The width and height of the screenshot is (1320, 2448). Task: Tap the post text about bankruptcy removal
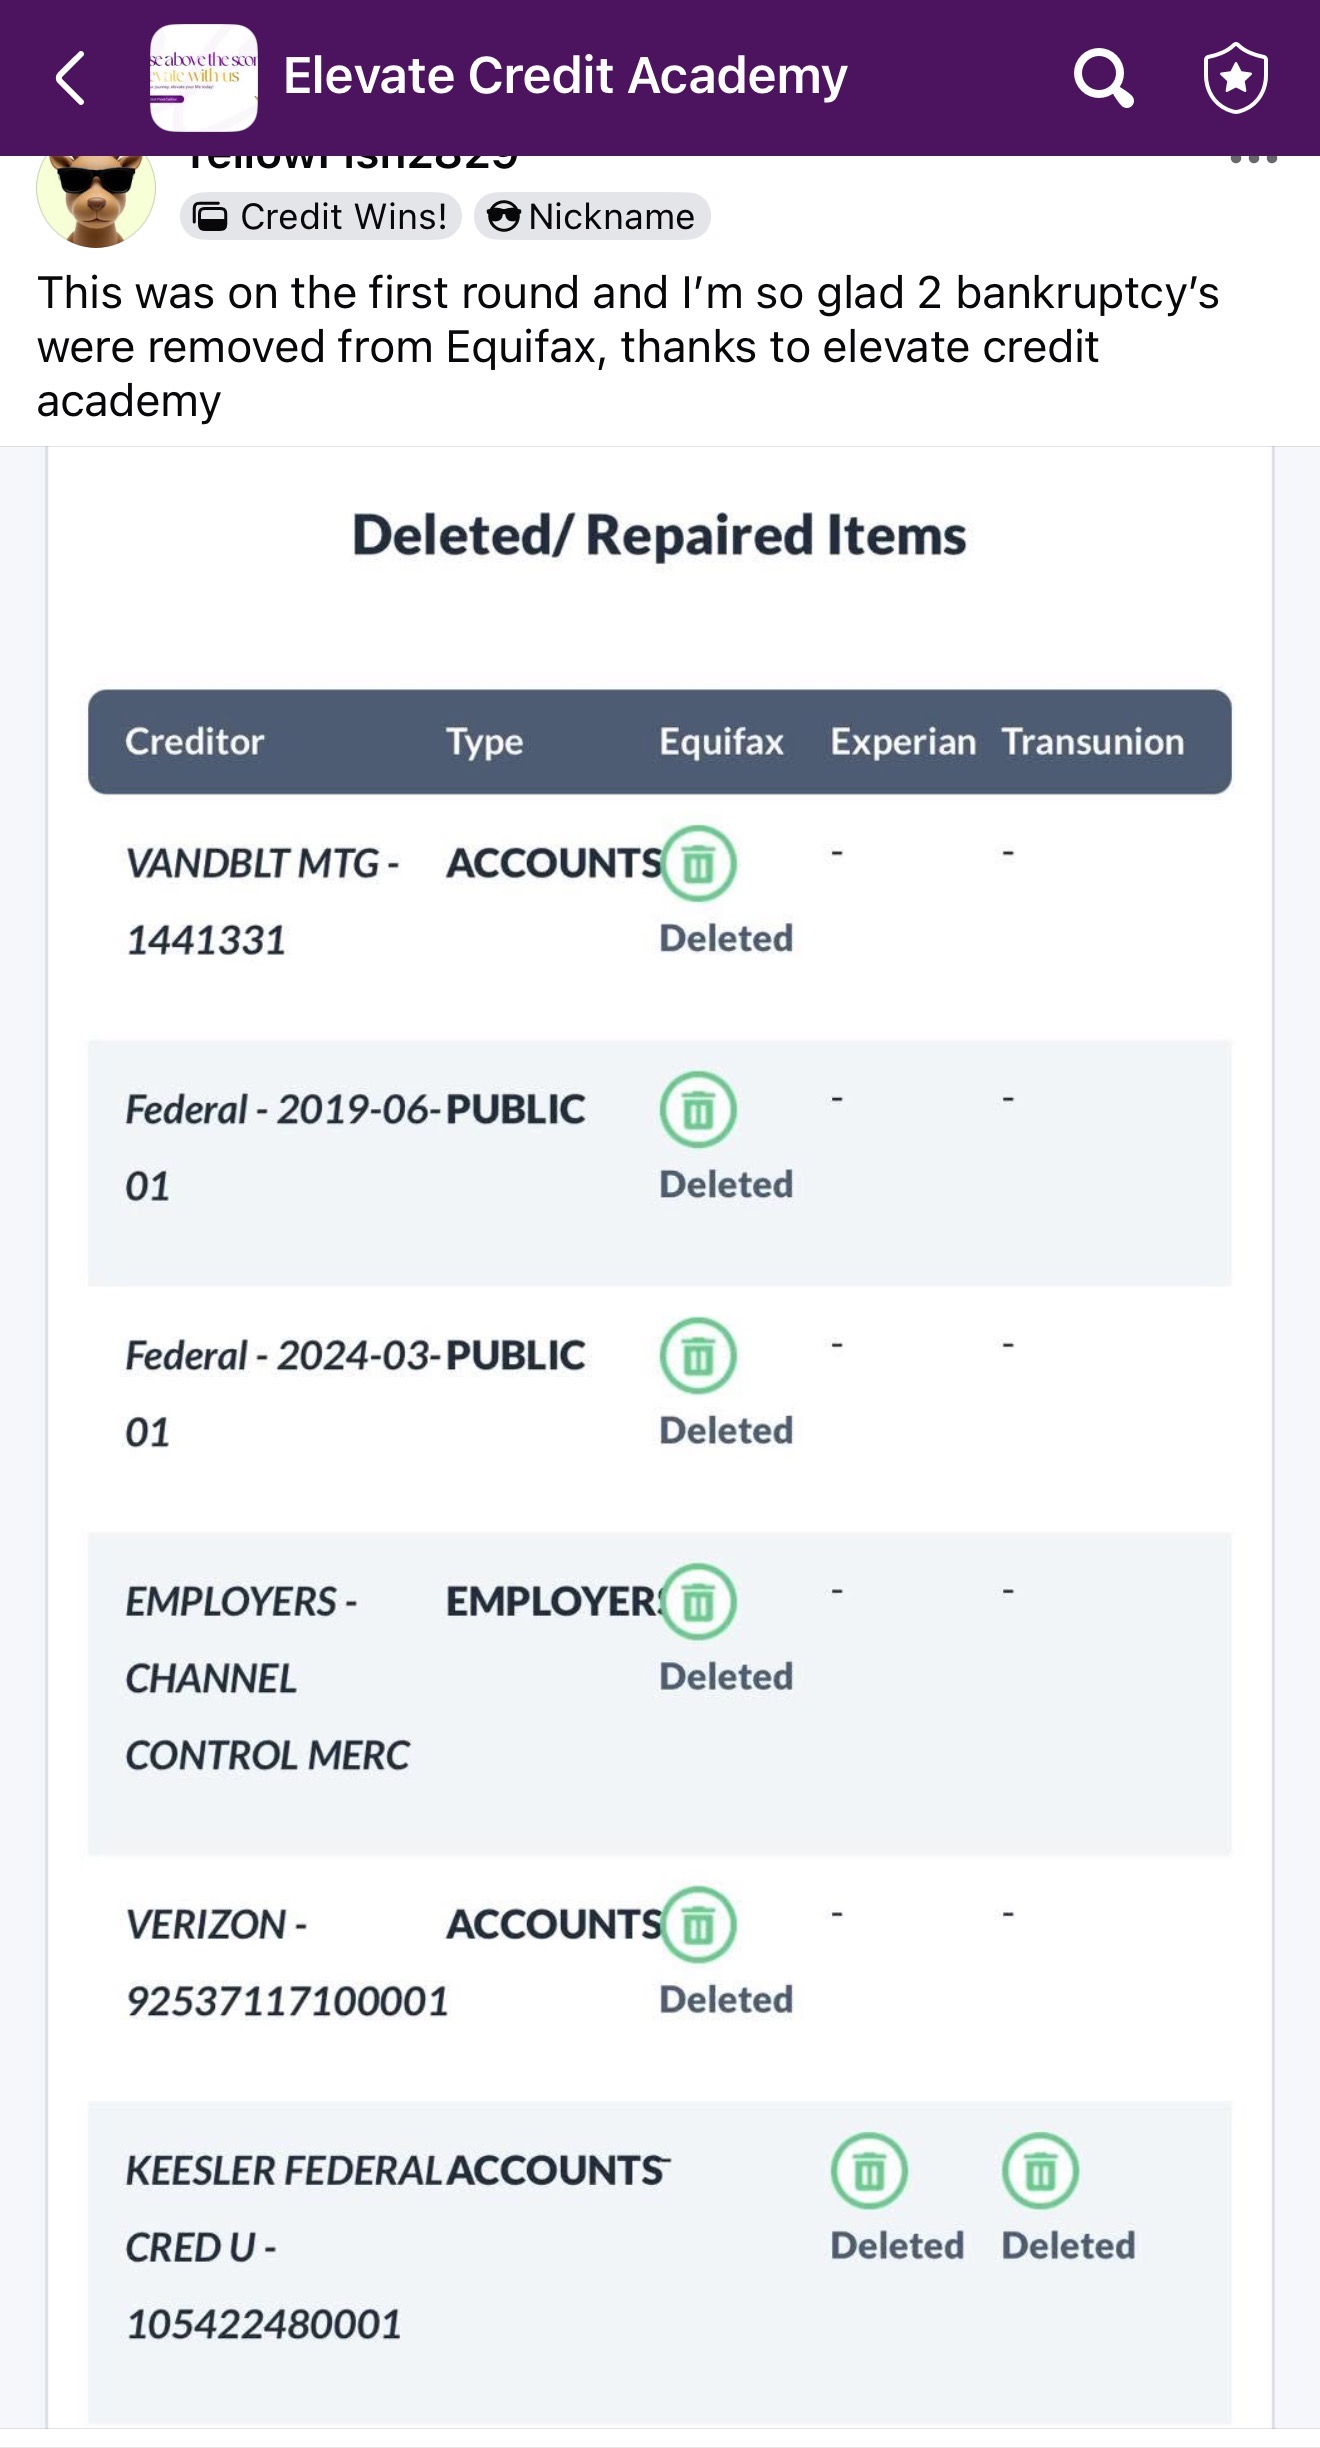pyautogui.click(x=628, y=346)
